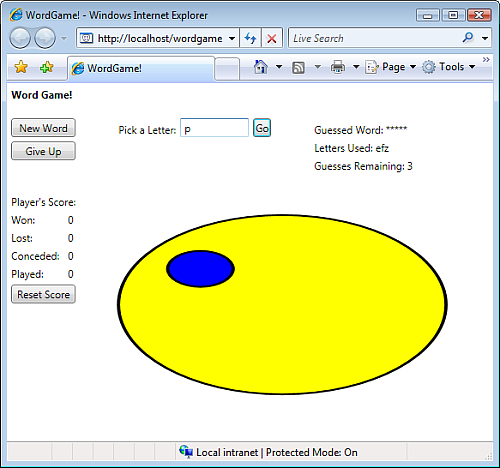Select the WordGame! tab
The width and height of the screenshot is (500, 468).
141,68
